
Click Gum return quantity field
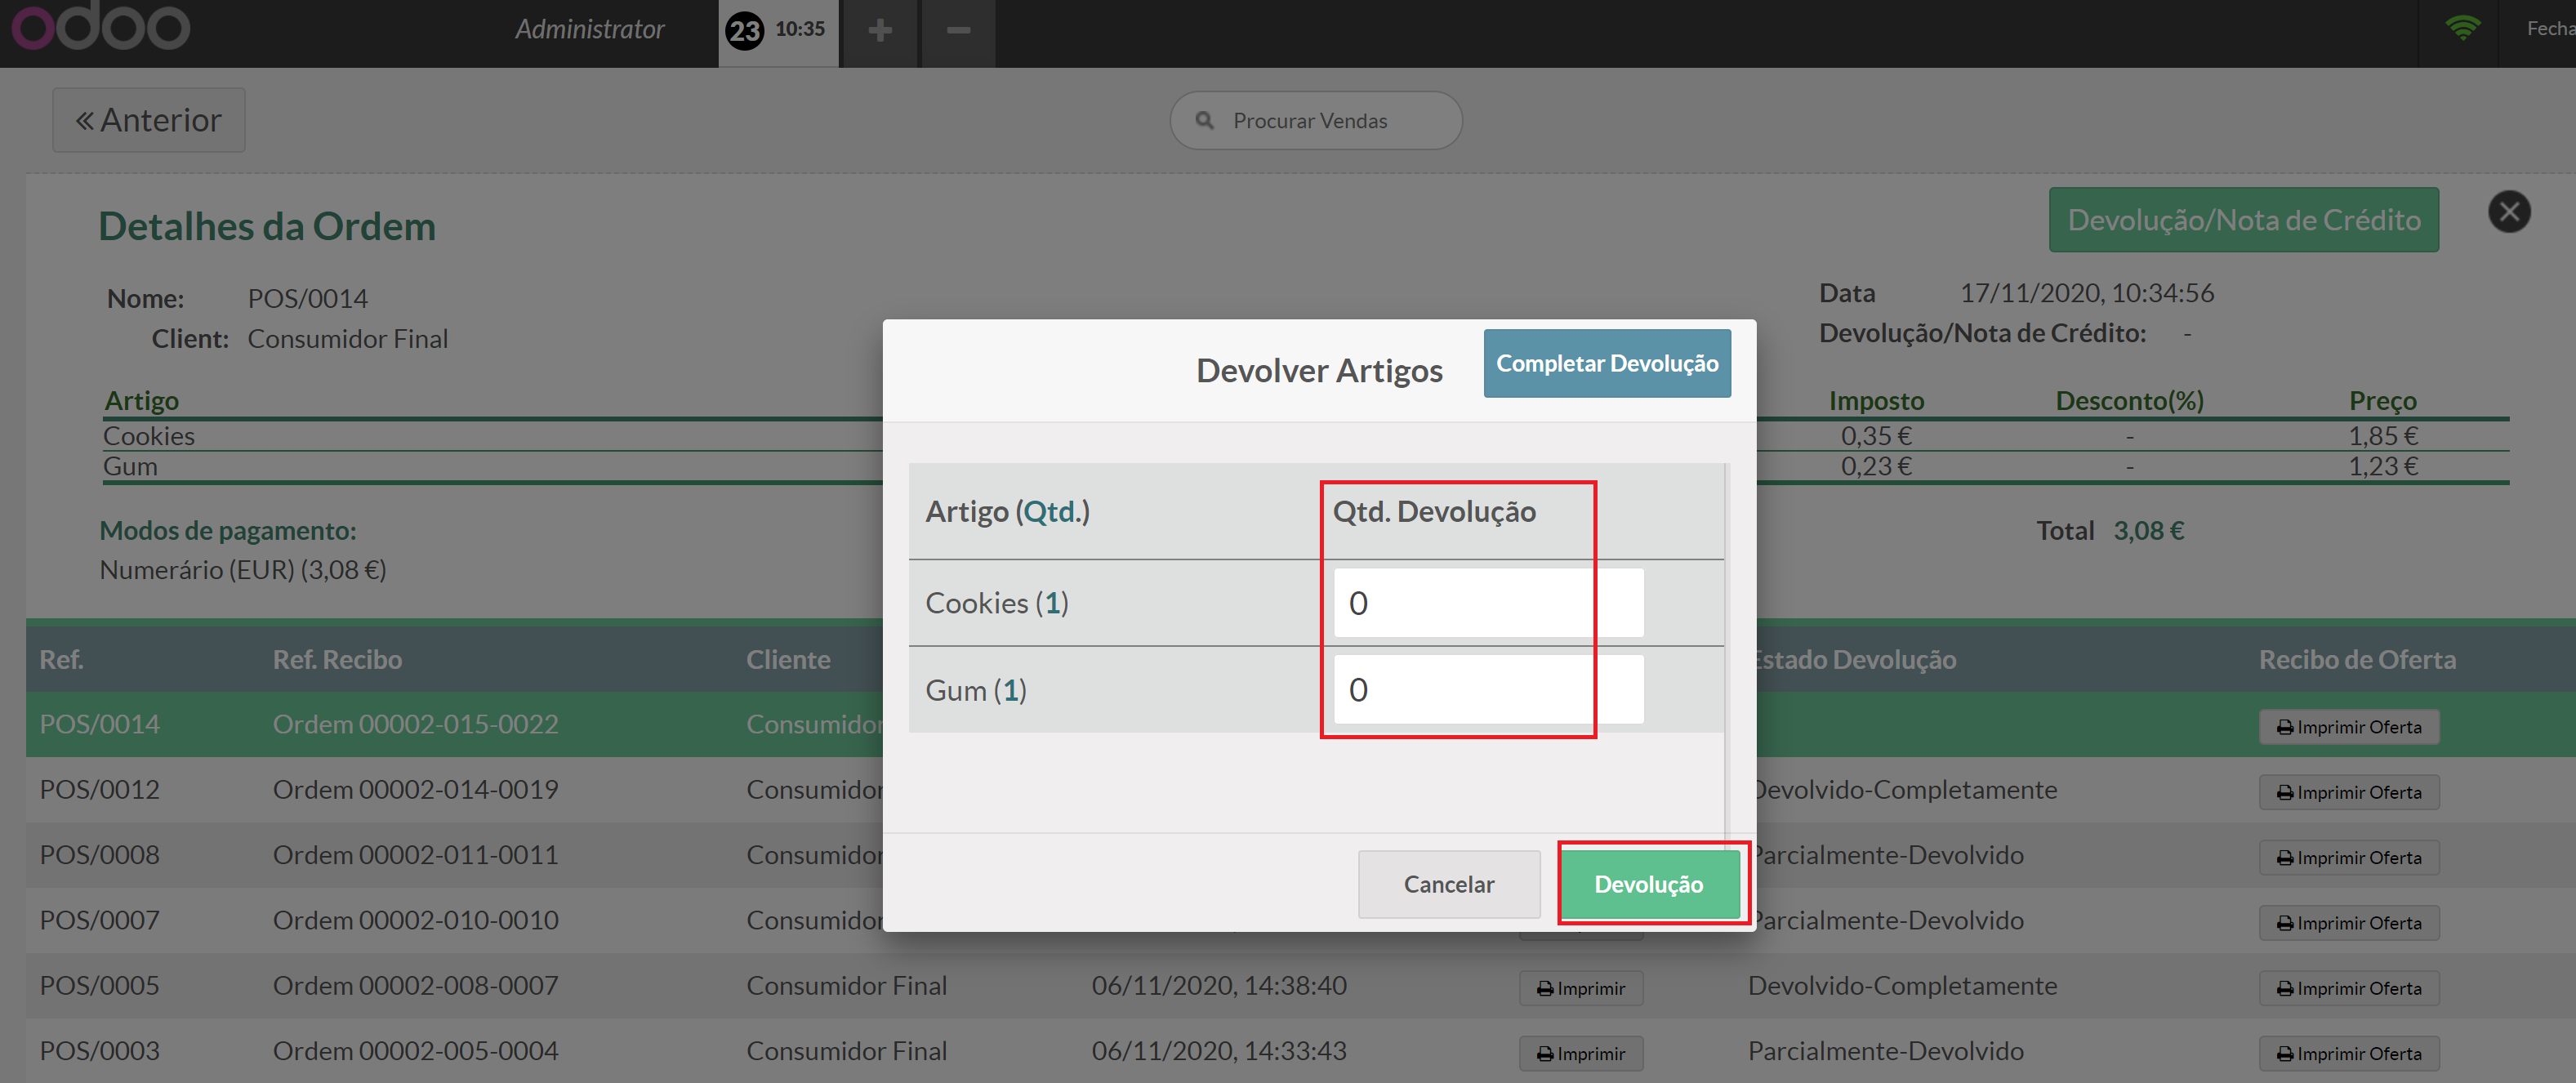tap(1487, 690)
